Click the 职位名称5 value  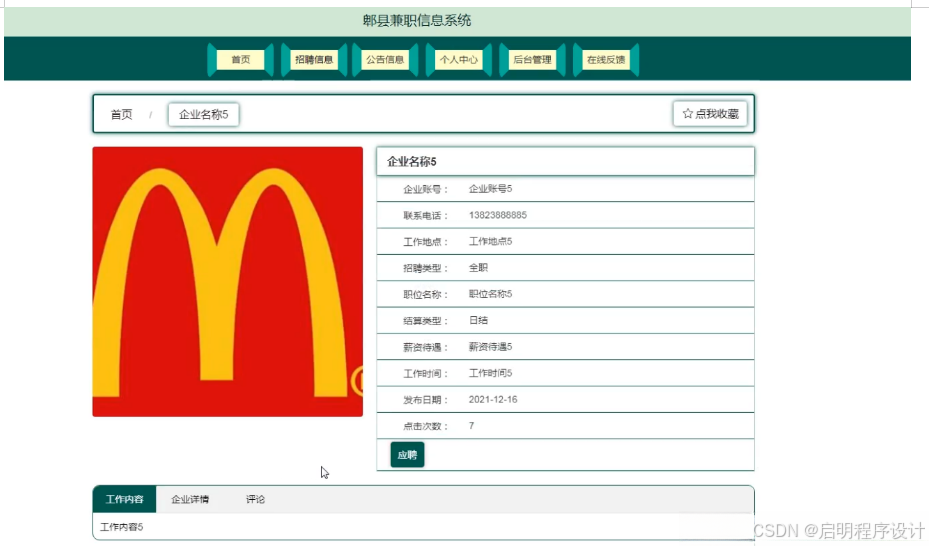491,294
